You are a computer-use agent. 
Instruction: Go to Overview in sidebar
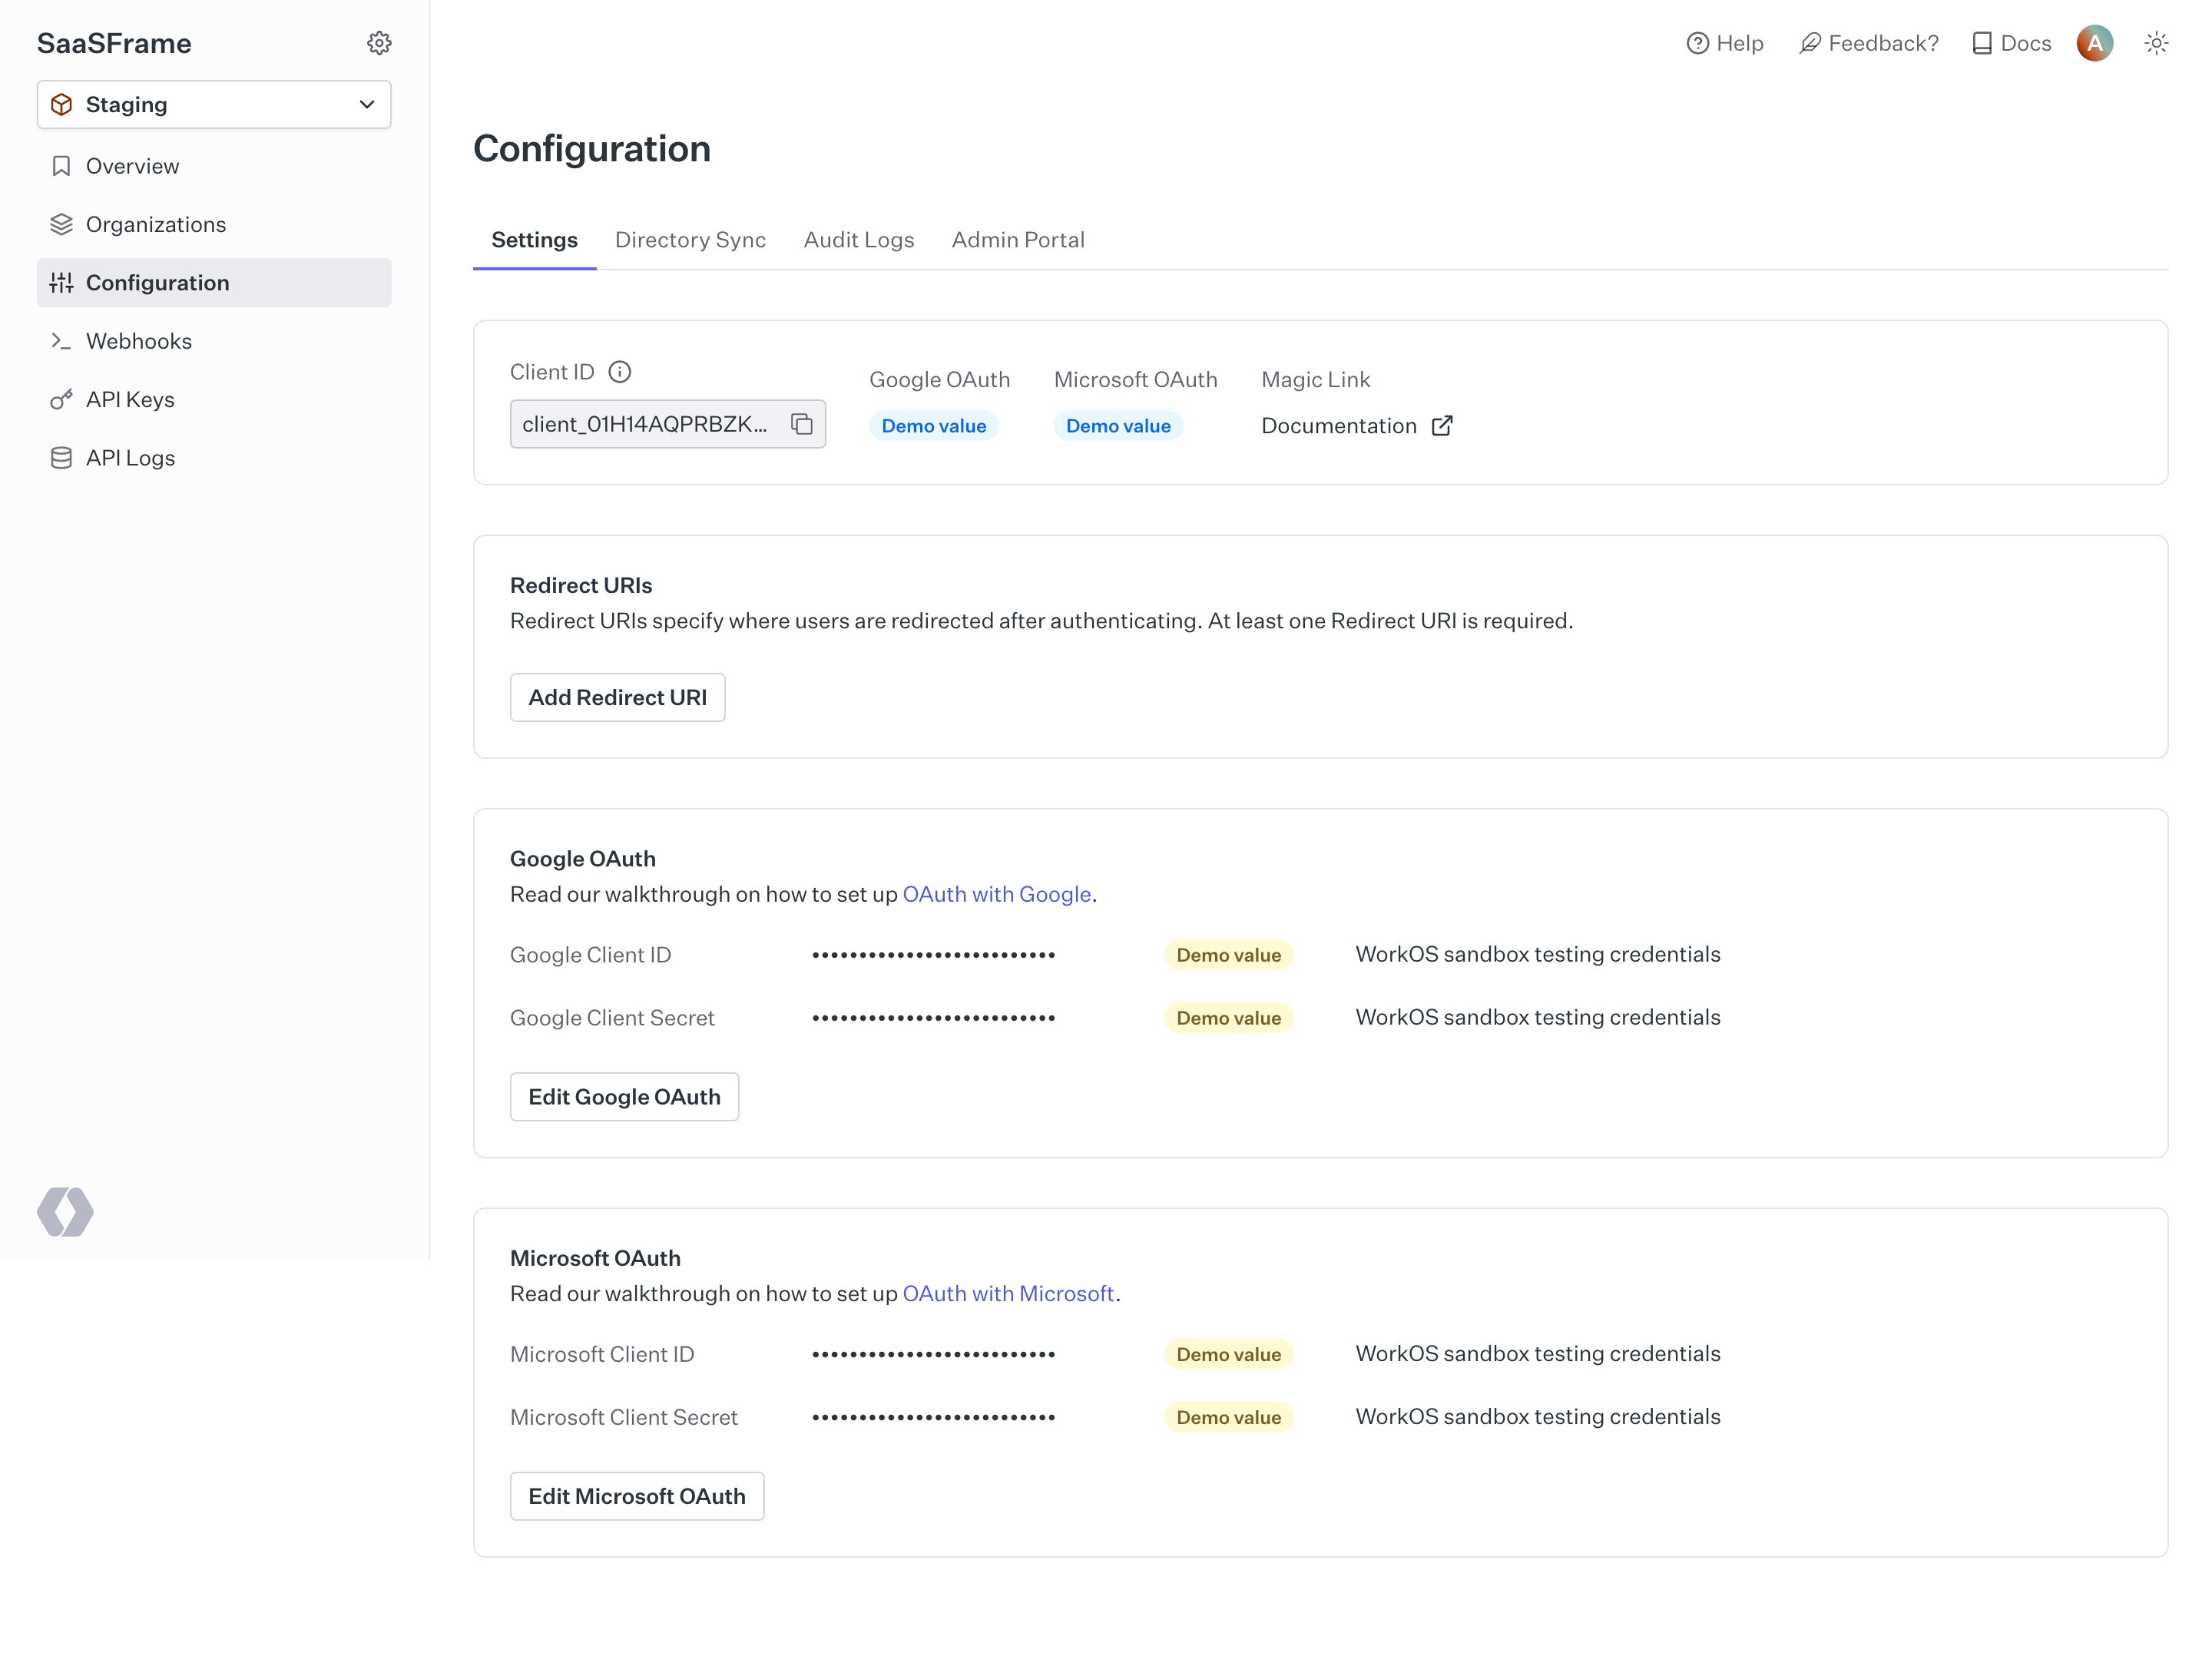pos(214,166)
